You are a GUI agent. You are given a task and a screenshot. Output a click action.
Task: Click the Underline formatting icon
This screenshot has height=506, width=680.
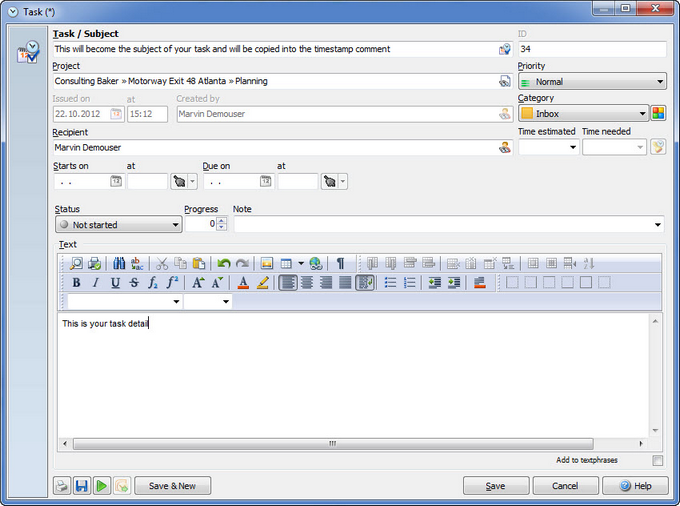(115, 283)
